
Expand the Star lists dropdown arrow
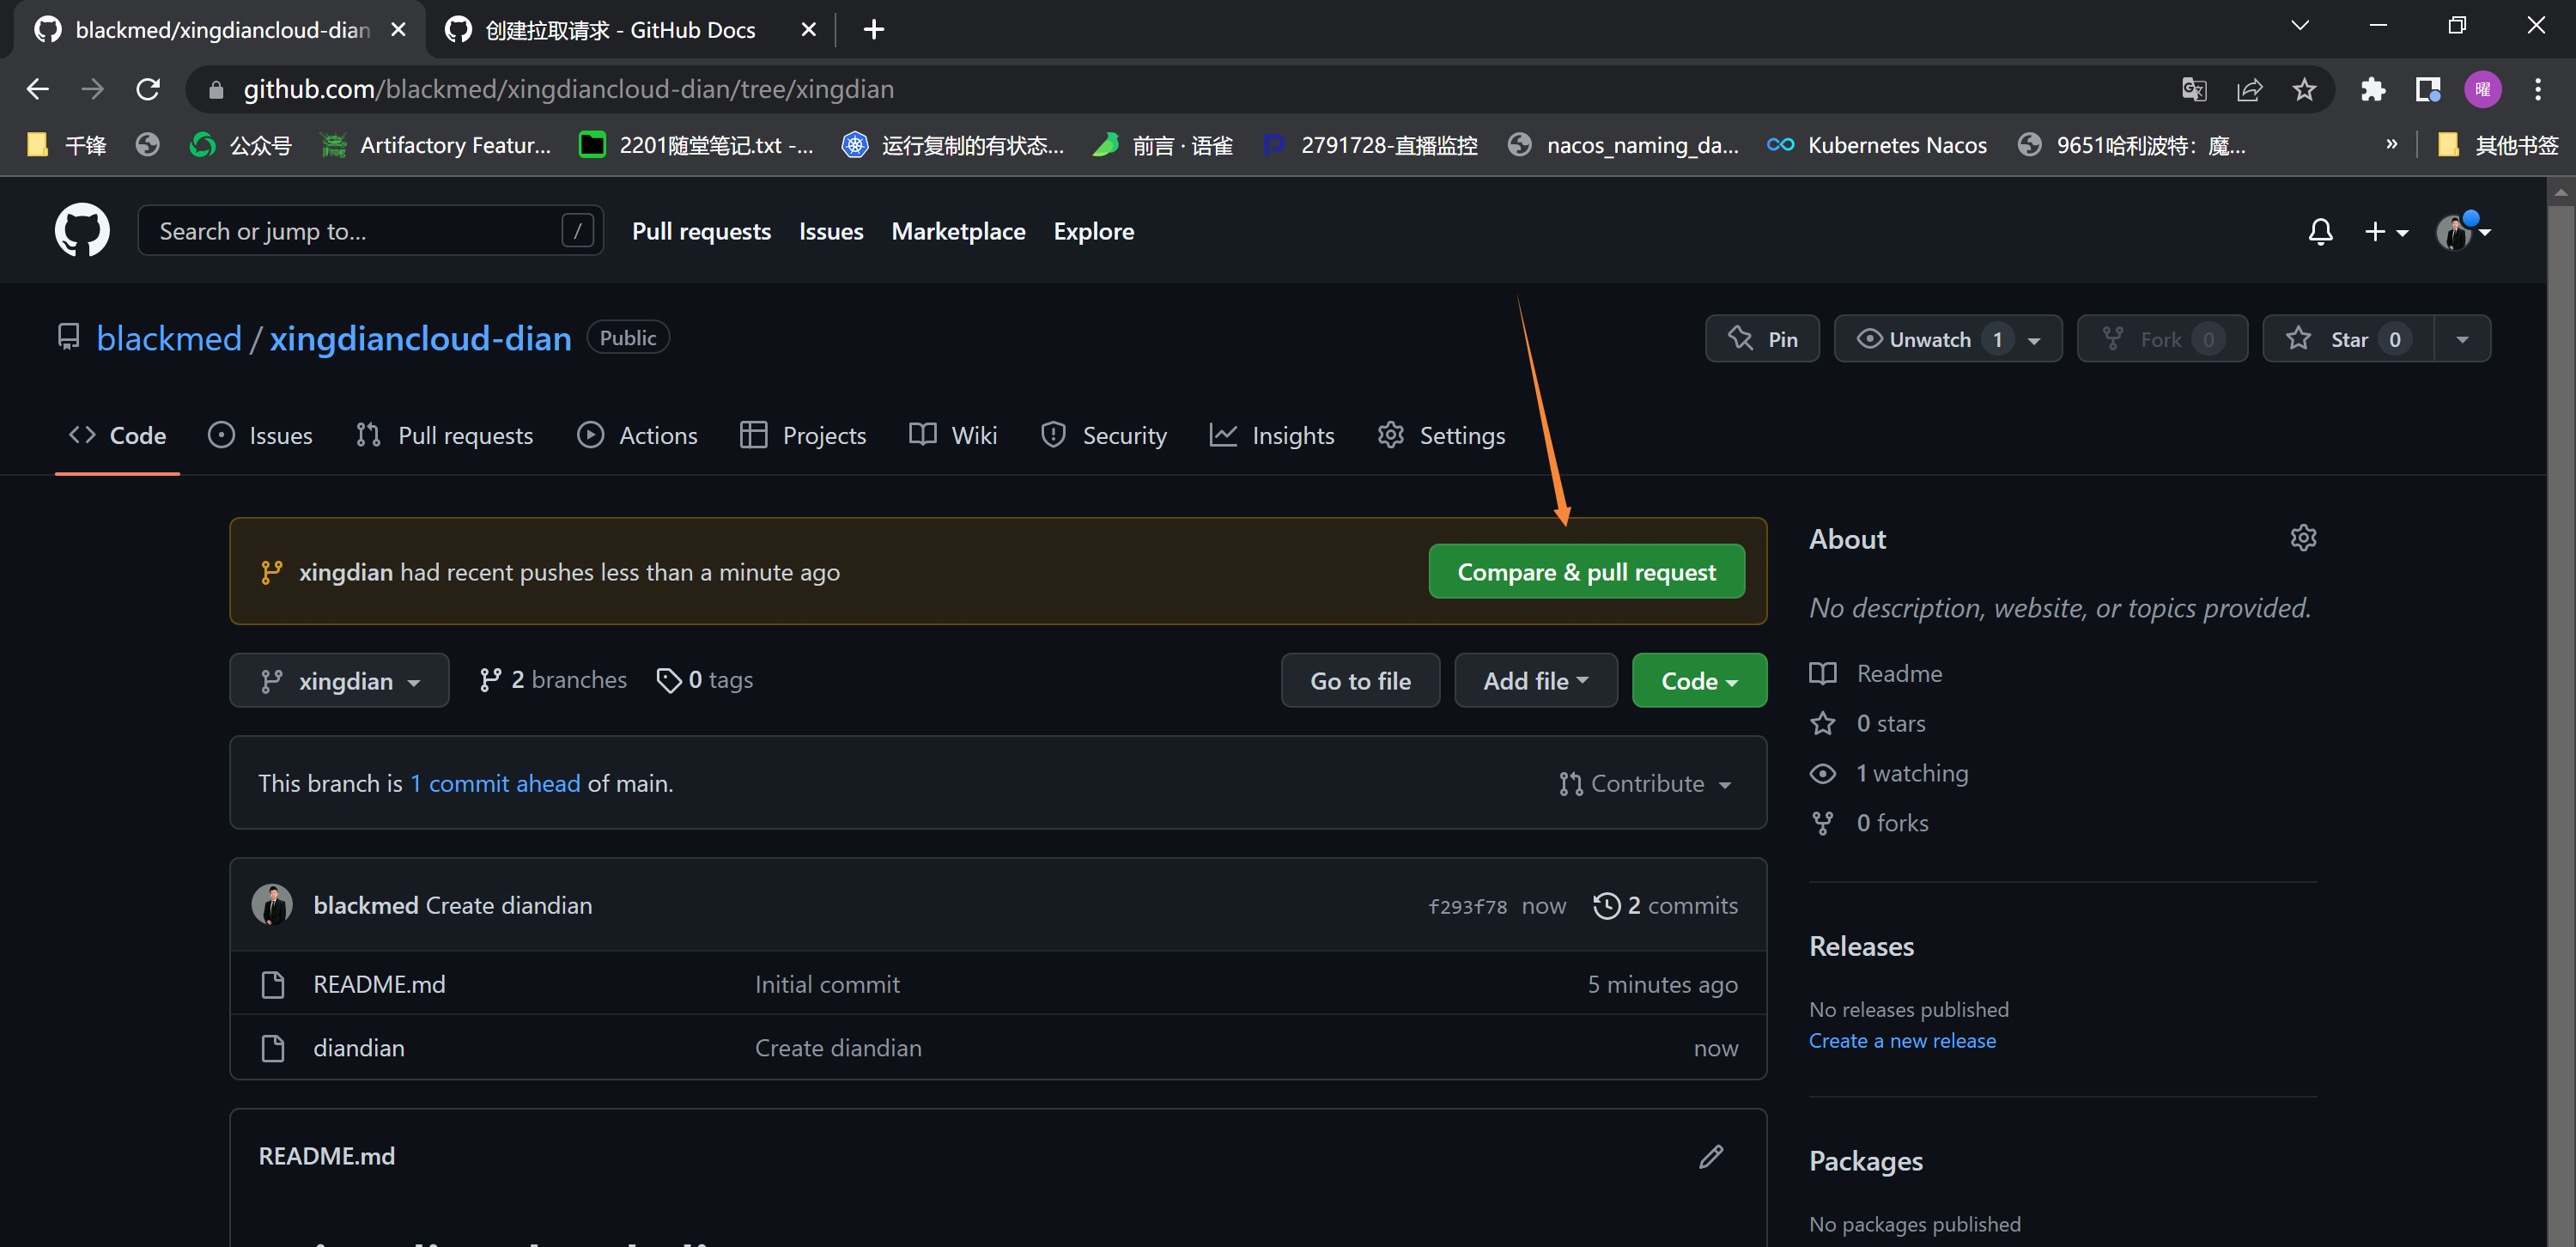[x=2462, y=339]
